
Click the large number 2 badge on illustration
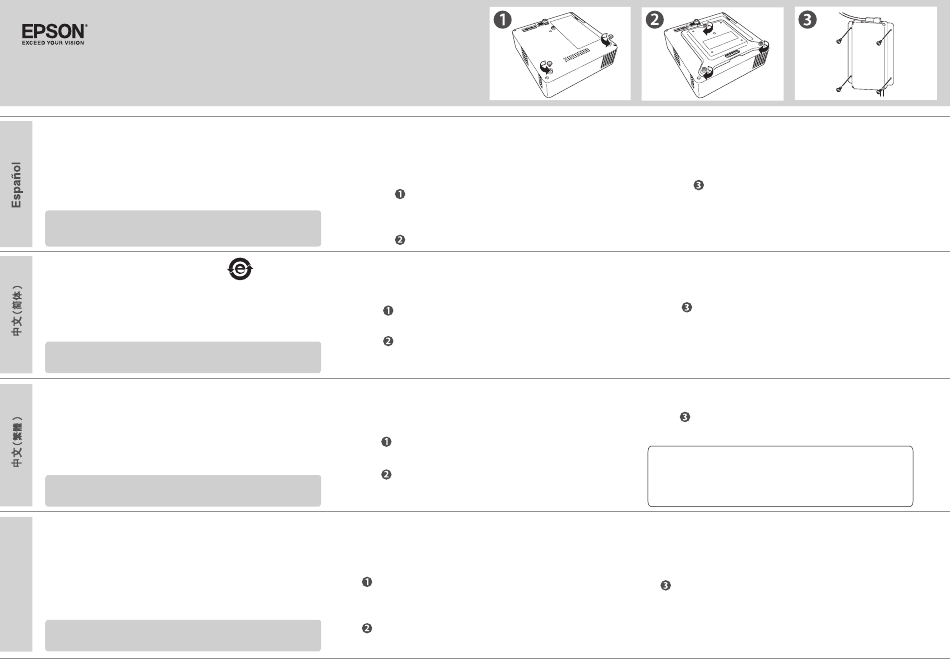tap(655, 20)
